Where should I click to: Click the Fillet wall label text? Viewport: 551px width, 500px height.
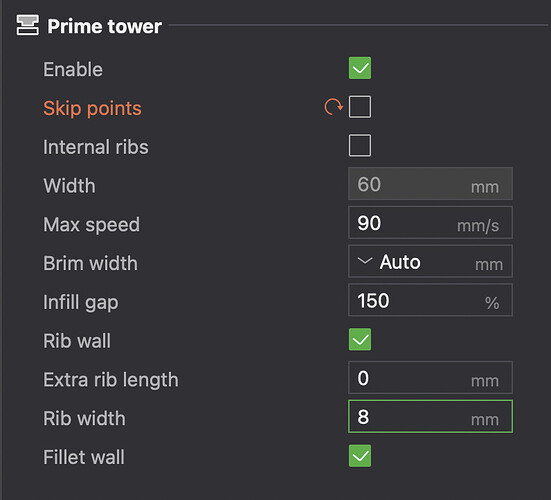[x=84, y=457]
